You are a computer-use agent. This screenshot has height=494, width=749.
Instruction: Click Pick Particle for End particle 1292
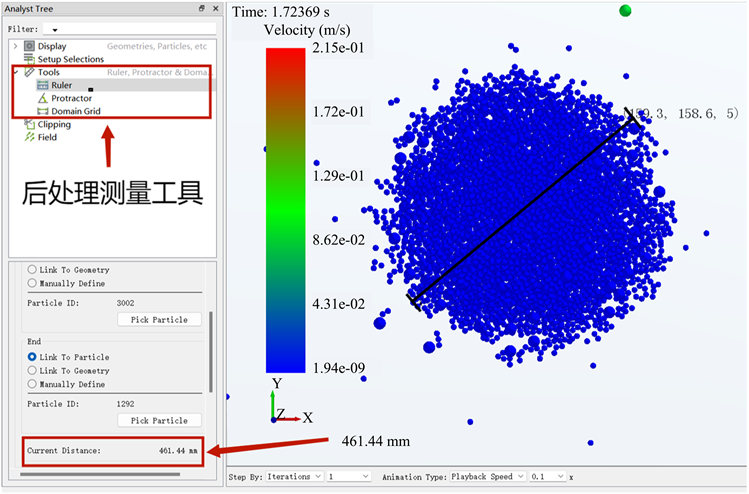pos(159,420)
